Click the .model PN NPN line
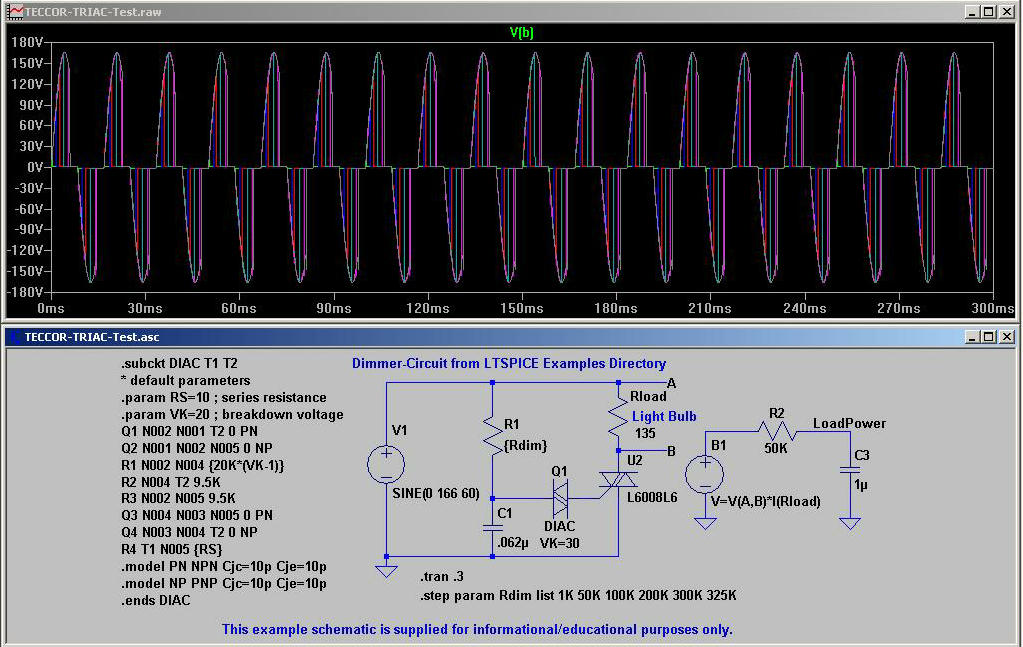The height and width of the screenshot is (647, 1023). [x=224, y=566]
